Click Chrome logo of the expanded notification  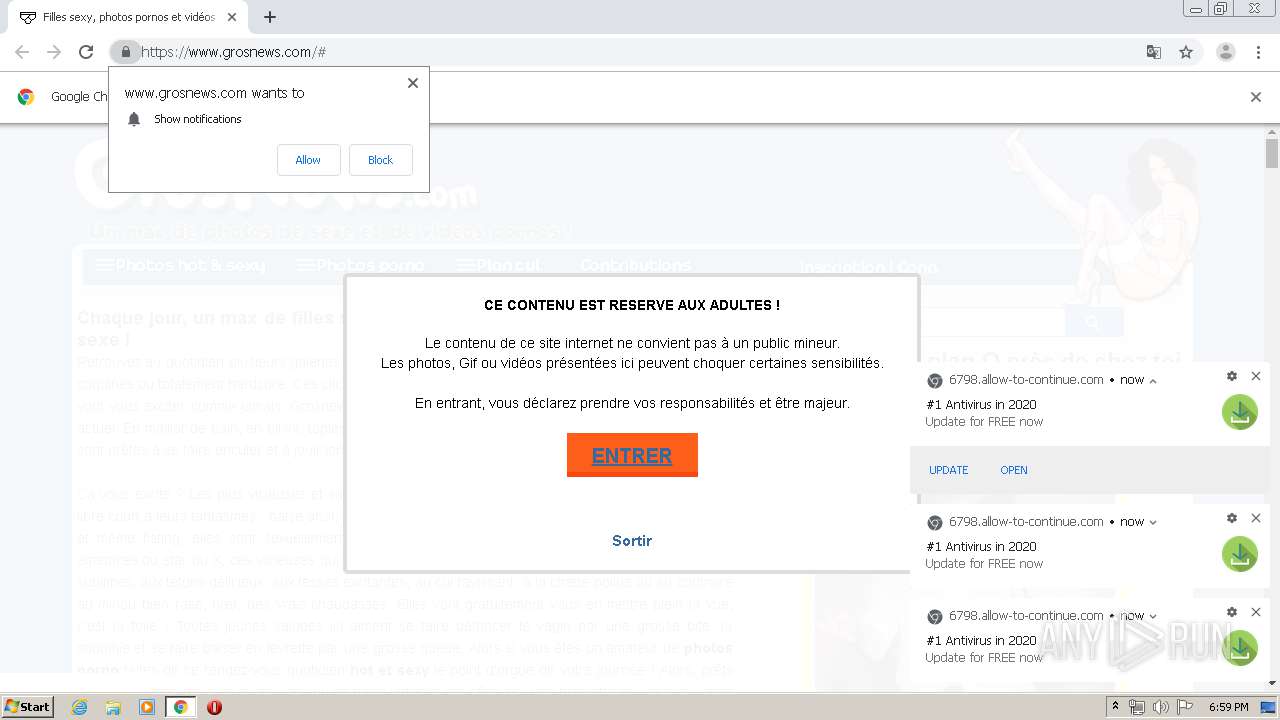click(935, 381)
